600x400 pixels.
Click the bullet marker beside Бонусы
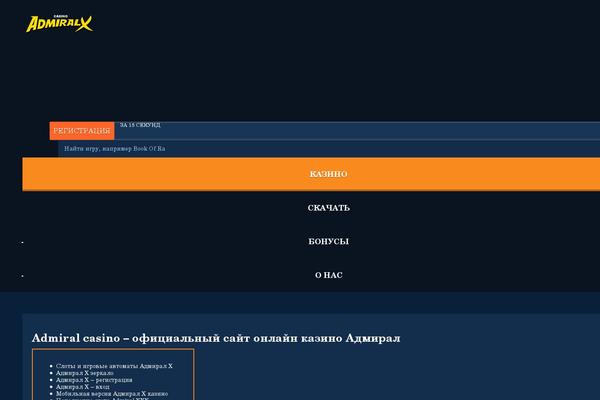pyautogui.click(x=22, y=243)
